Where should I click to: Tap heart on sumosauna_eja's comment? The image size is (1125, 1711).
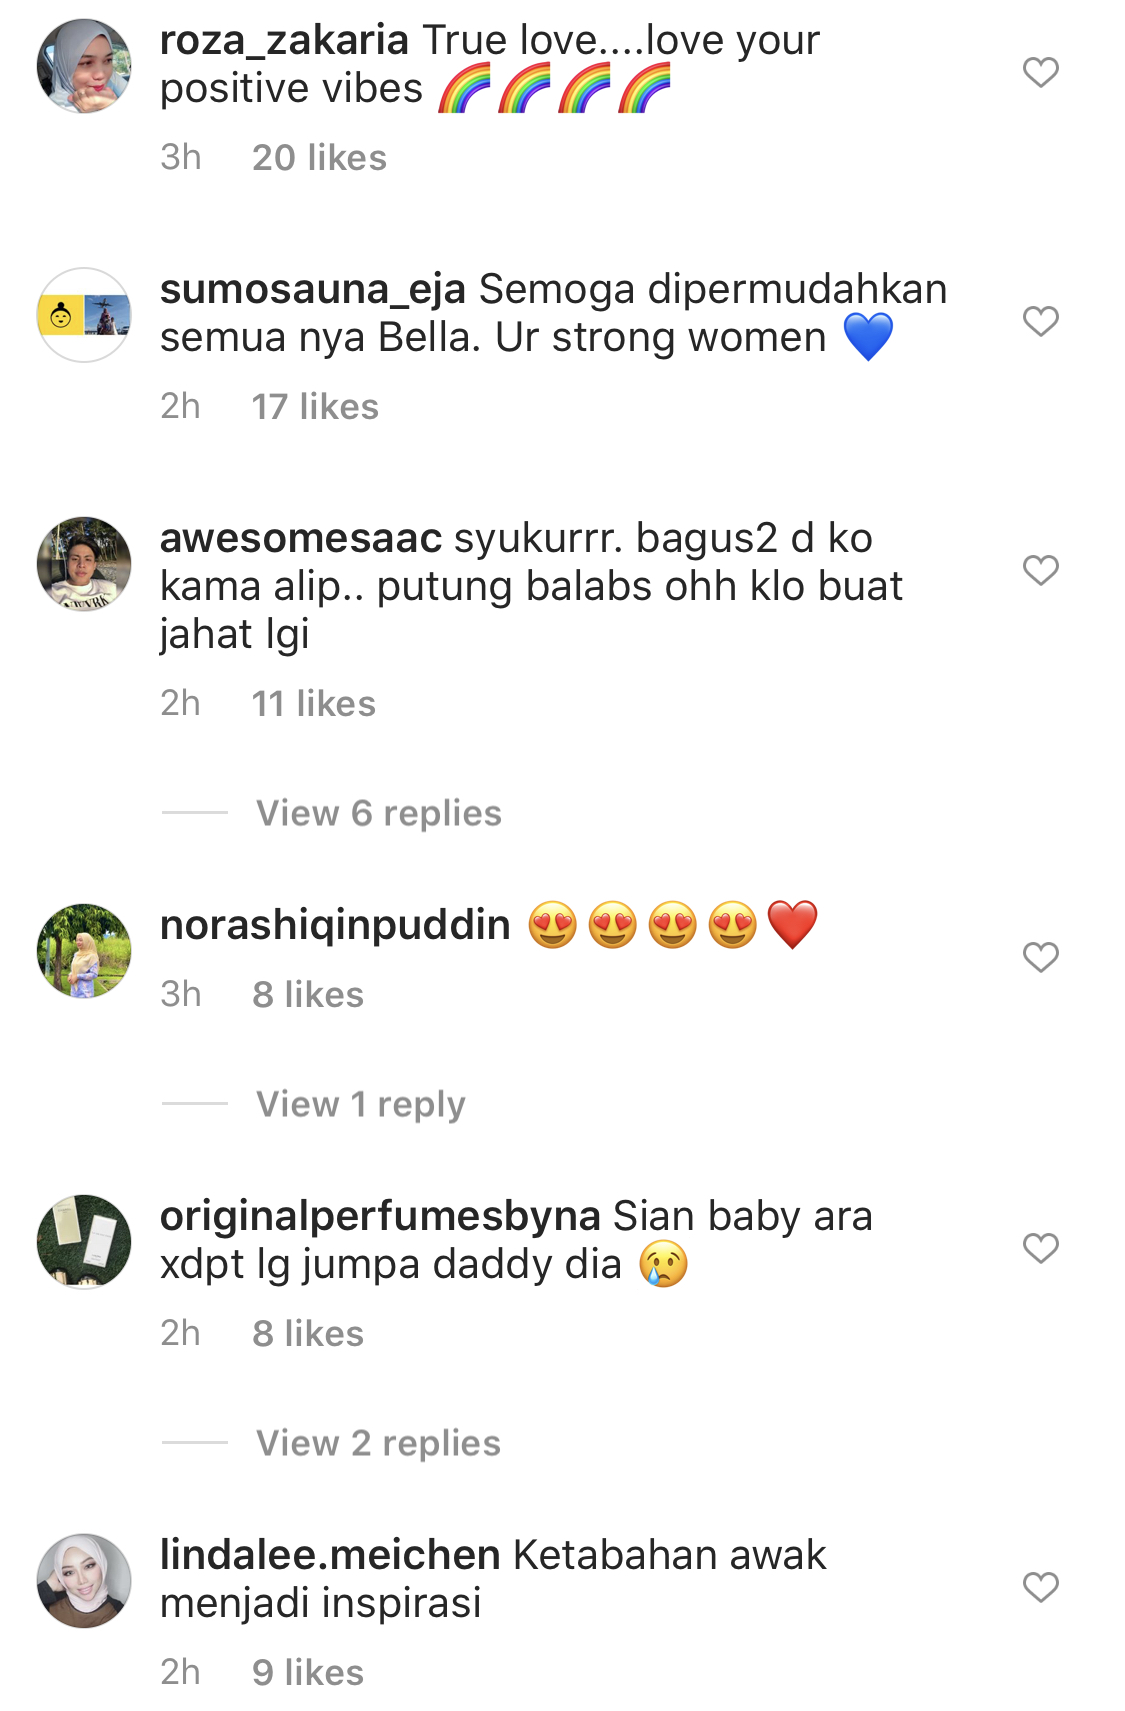click(1040, 321)
